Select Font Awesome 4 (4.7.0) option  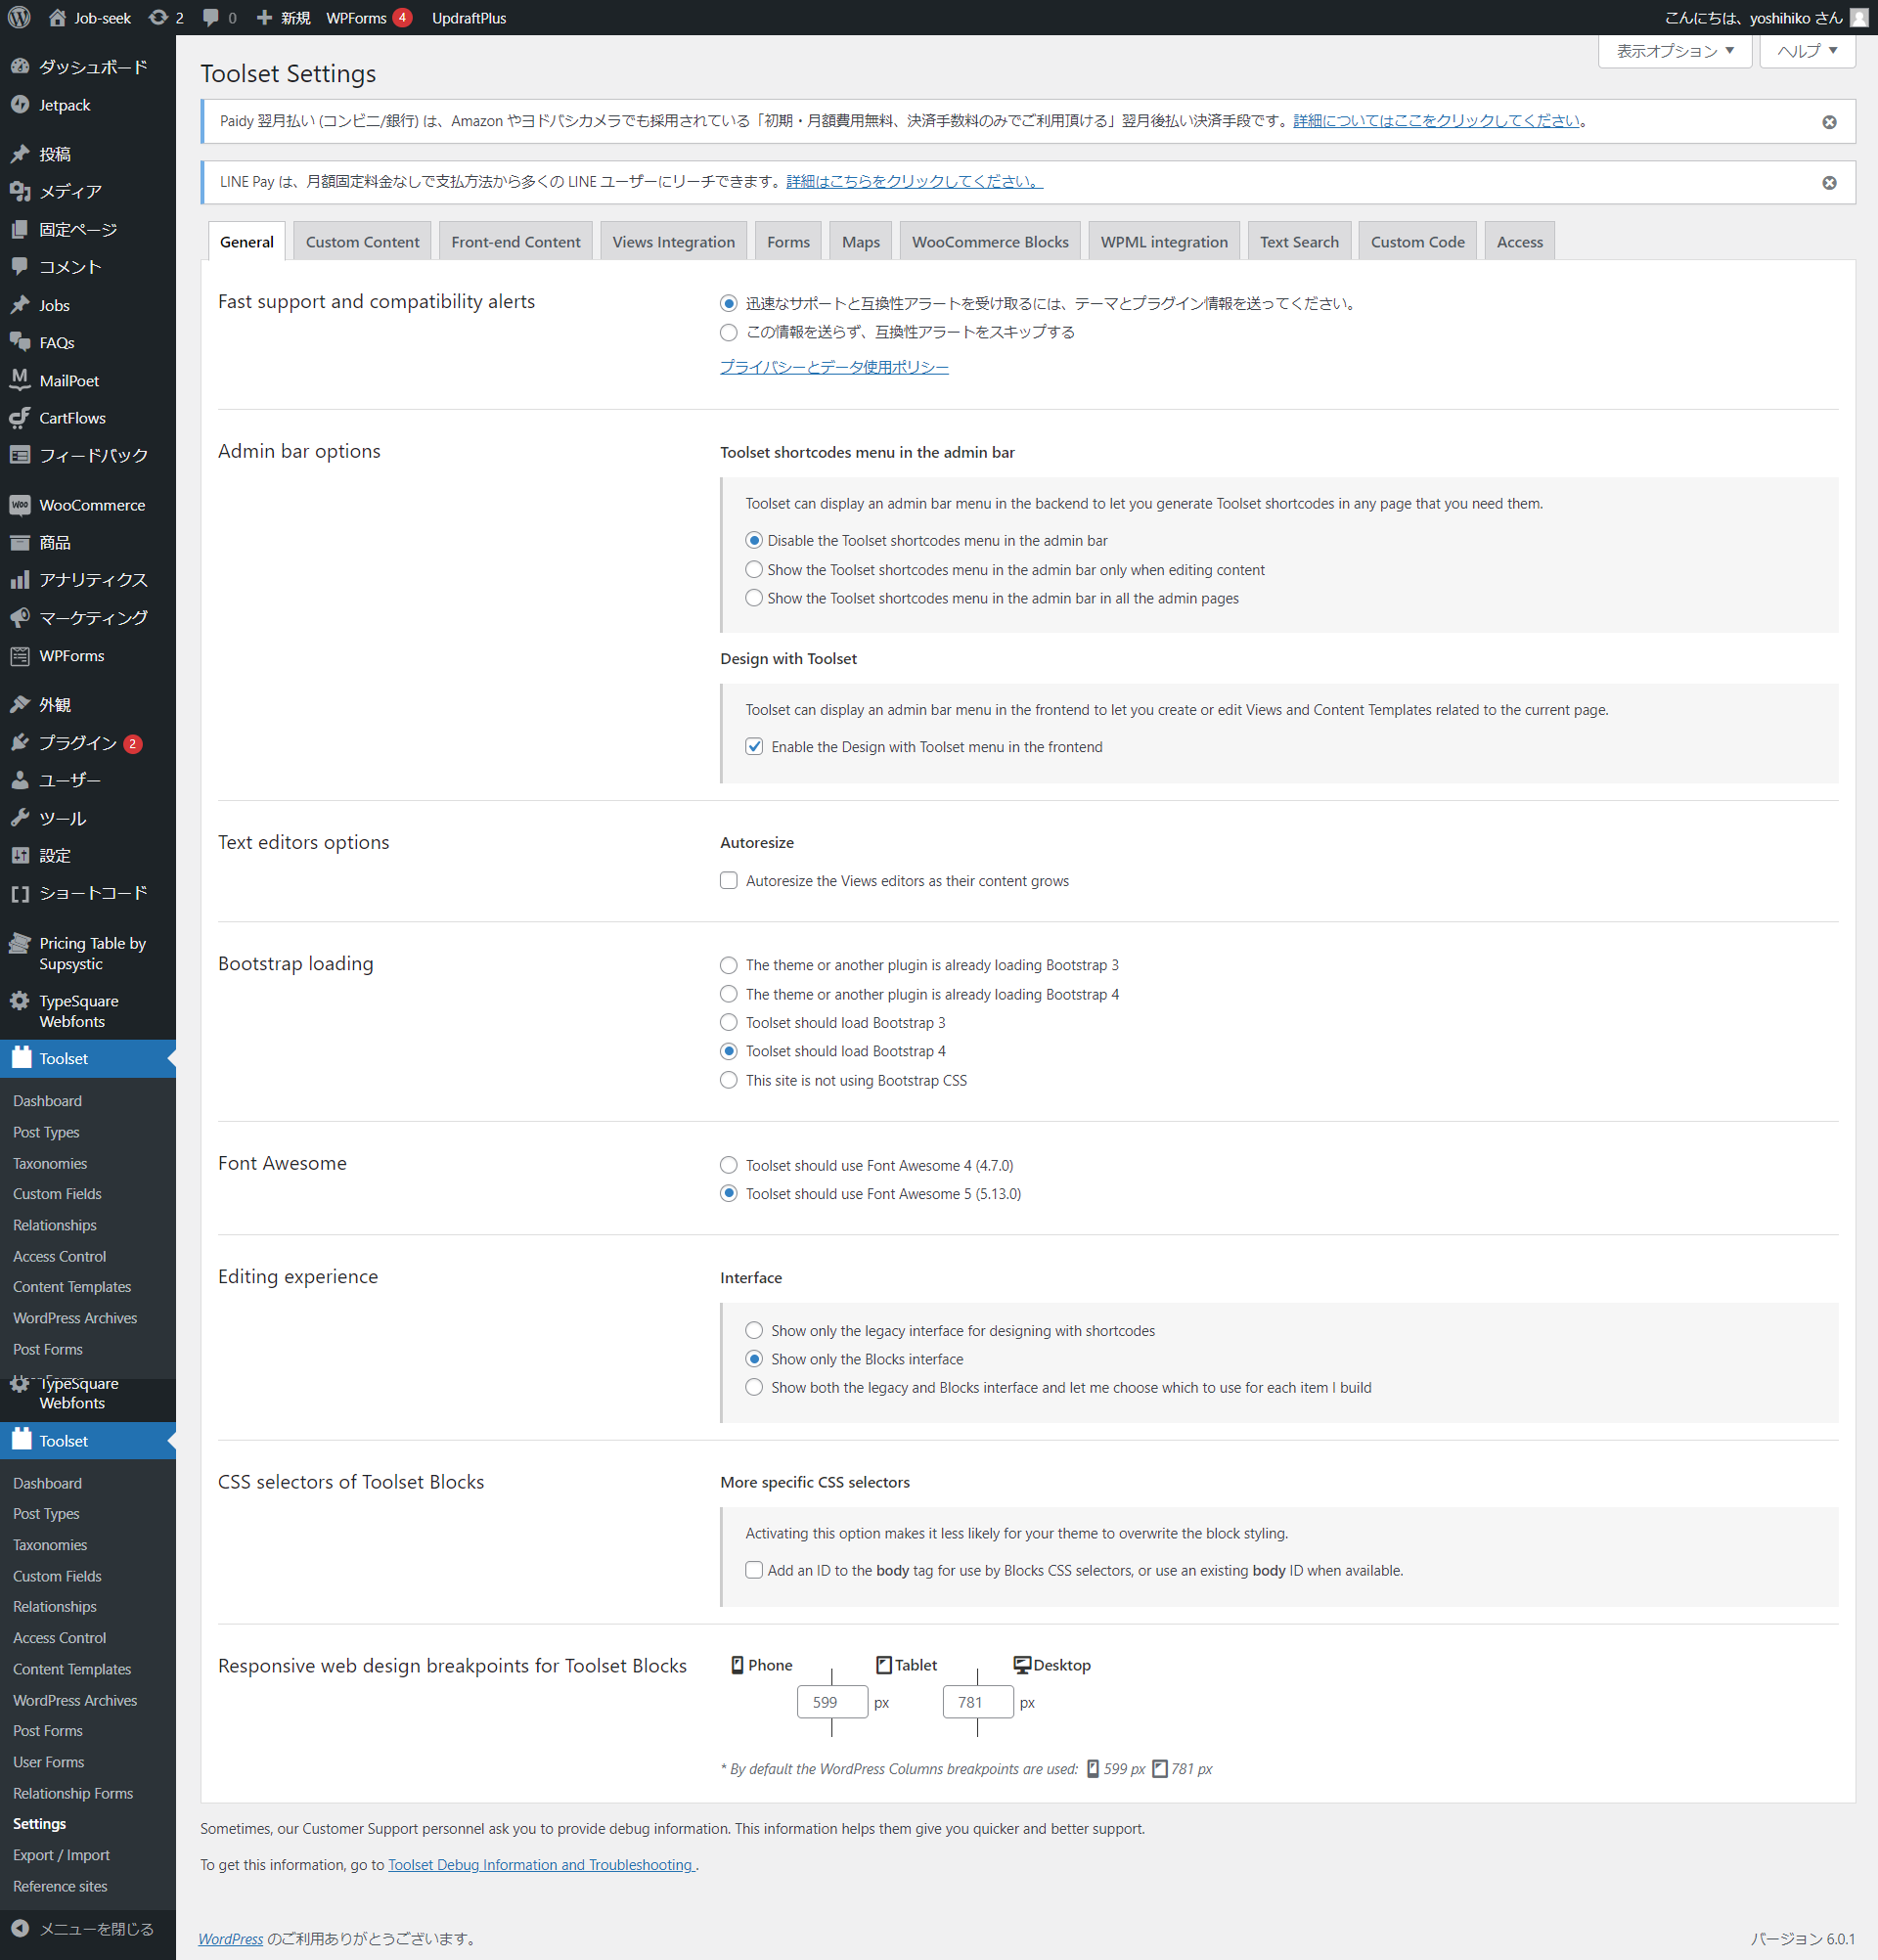[x=729, y=1165]
